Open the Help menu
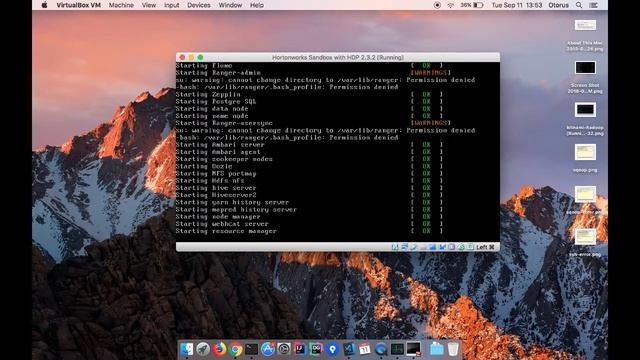 point(257,5)
